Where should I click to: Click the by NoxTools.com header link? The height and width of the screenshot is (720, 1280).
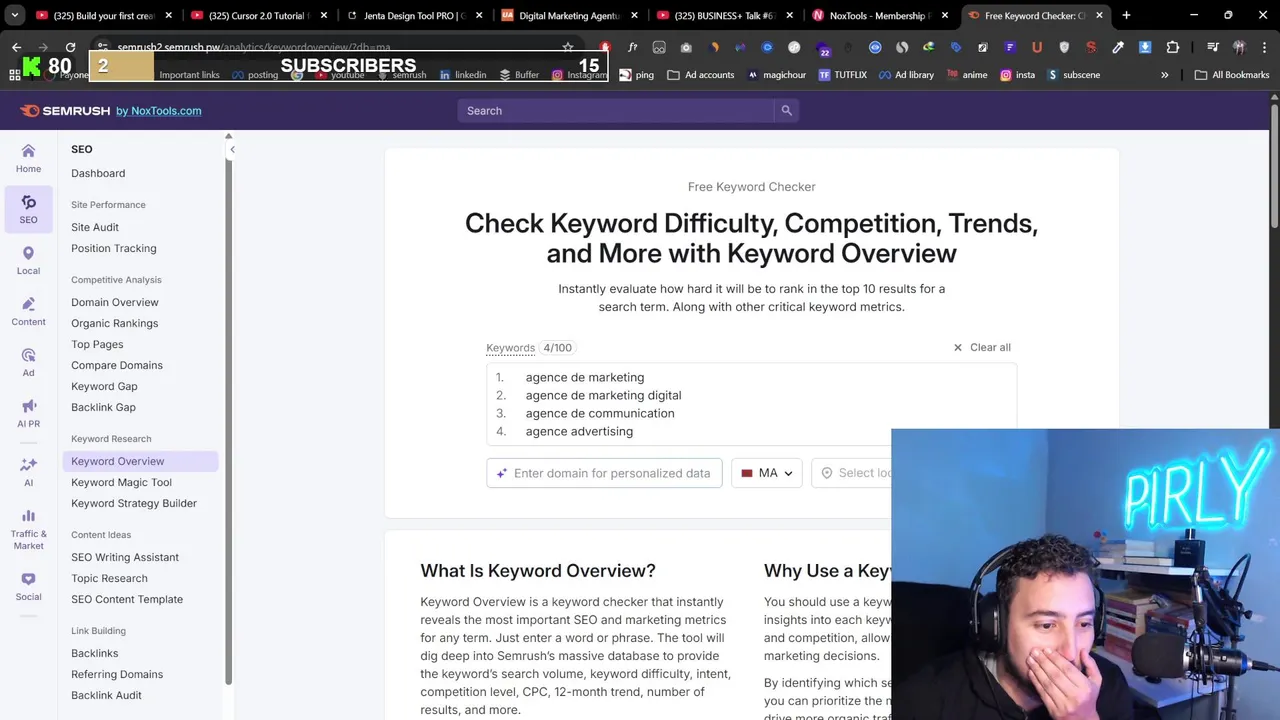coord(158,111)
